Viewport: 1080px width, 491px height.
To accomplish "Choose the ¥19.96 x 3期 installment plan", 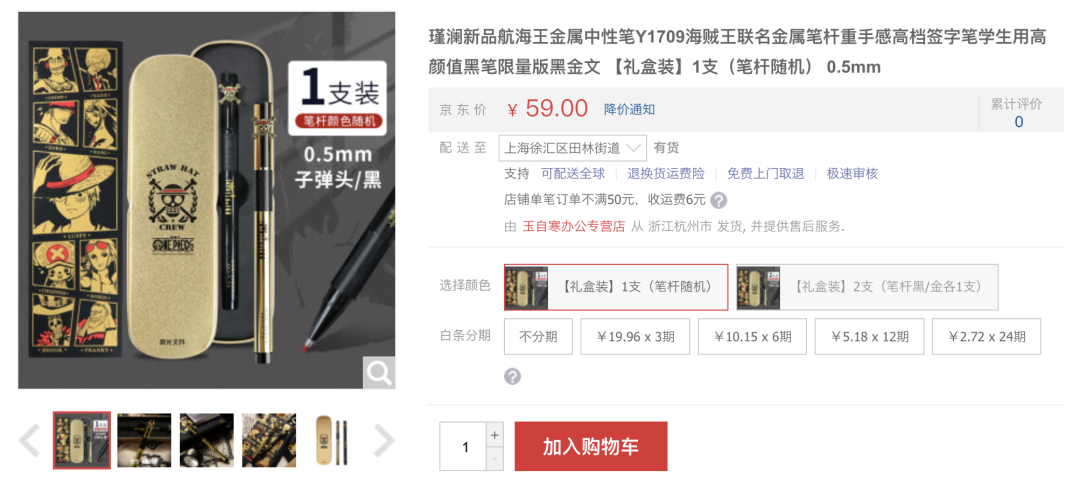I will point(635,337).
